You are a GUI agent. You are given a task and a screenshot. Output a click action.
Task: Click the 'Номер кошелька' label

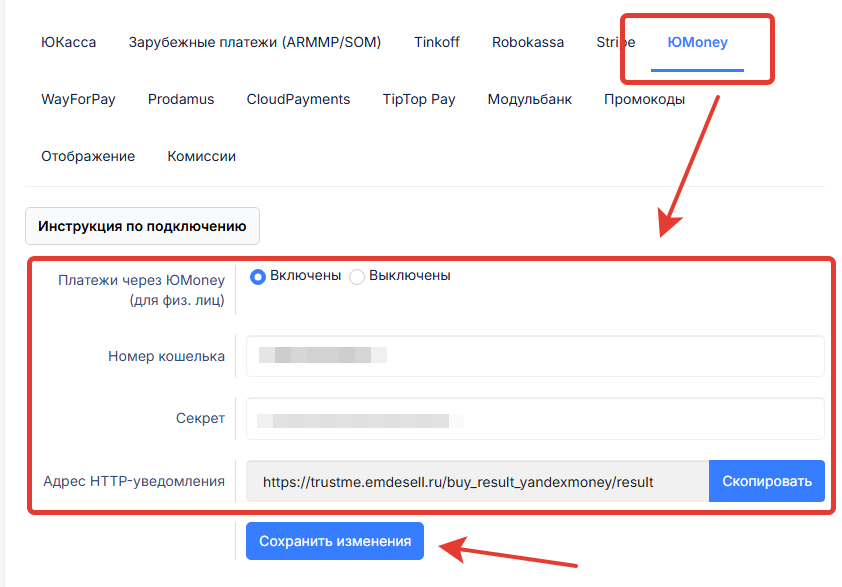tap(166, 356)
